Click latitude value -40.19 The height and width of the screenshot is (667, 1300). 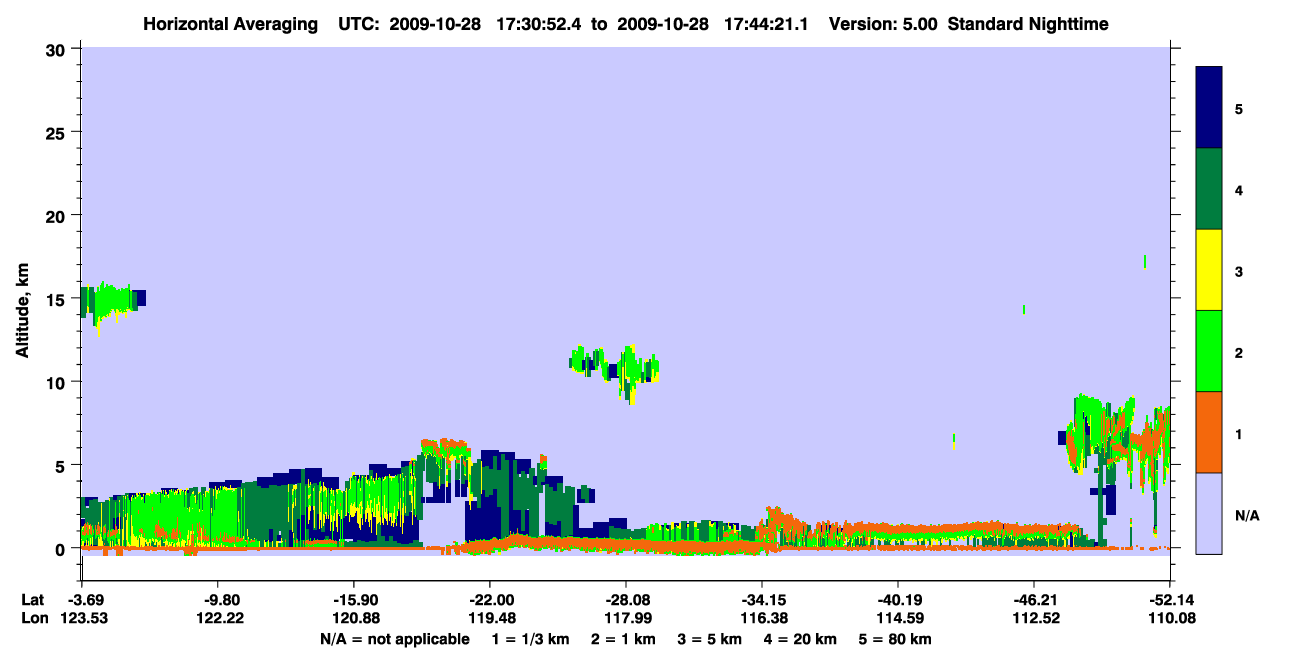[x=898, y=600]
